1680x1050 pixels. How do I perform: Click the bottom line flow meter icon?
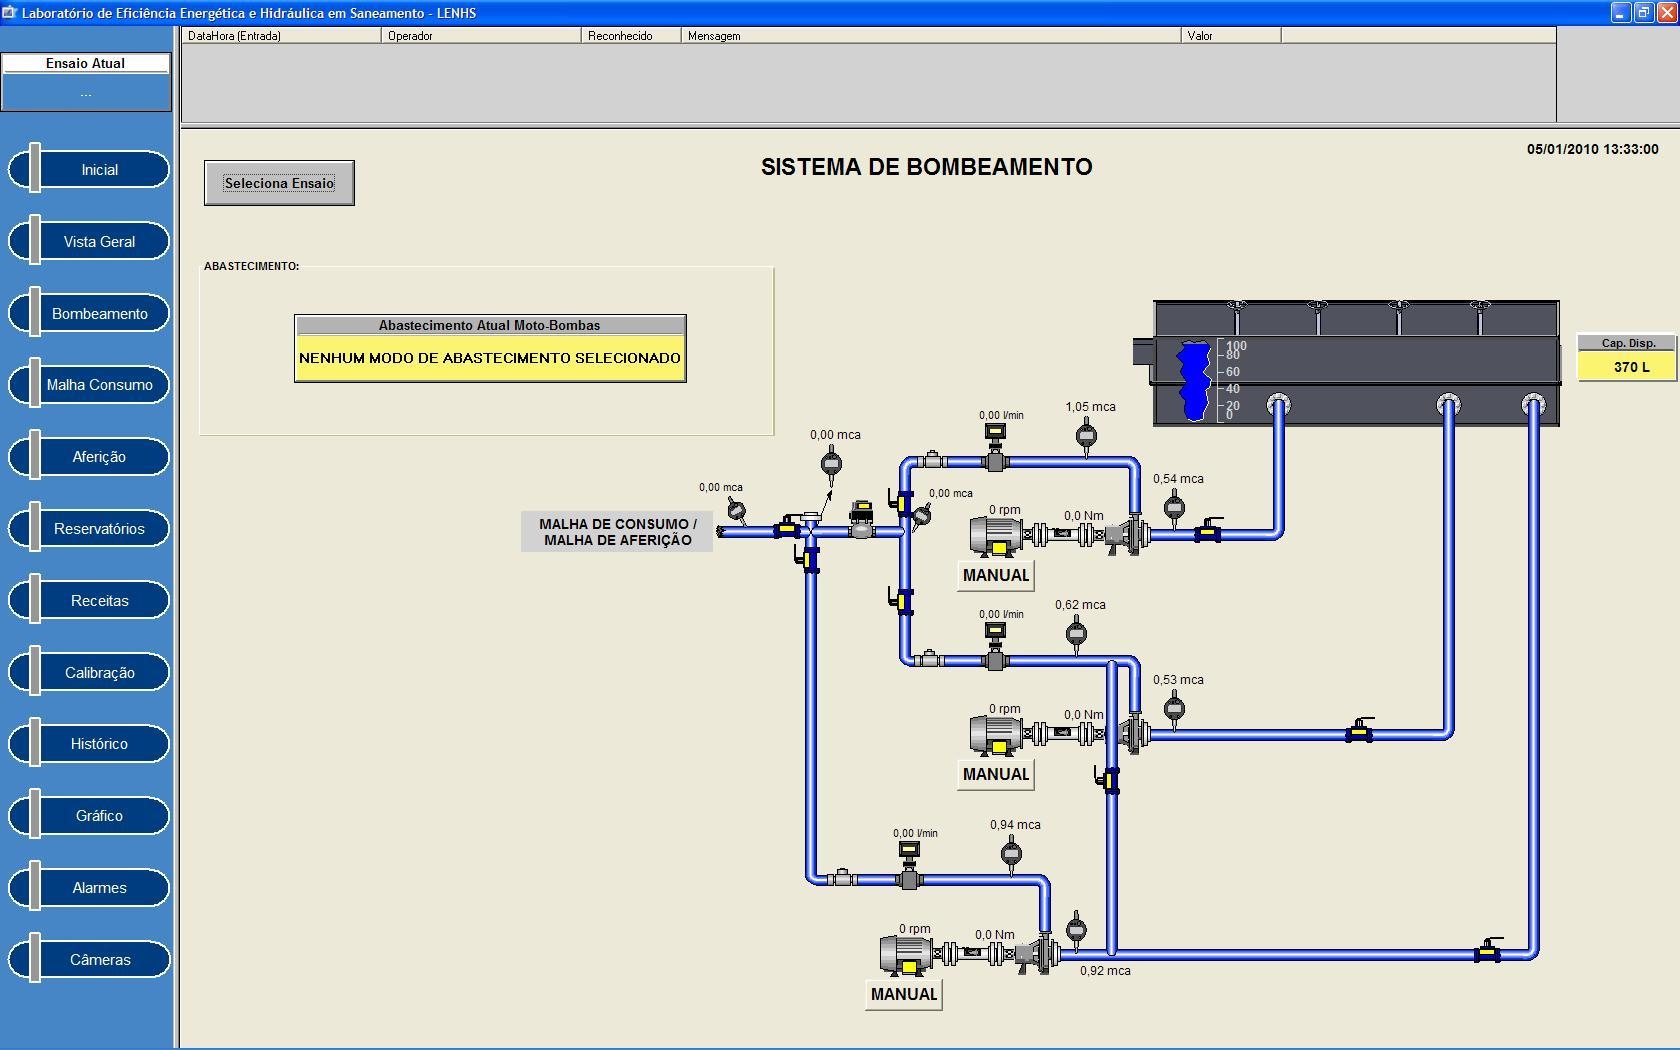coord(909,865)
